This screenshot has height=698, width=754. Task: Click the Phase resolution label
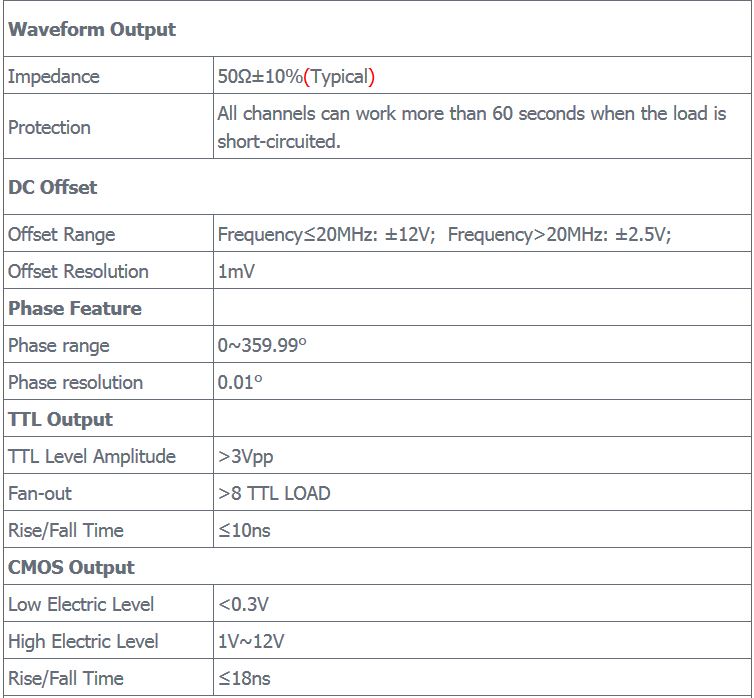pyautogui.click(x=76, y=382)
